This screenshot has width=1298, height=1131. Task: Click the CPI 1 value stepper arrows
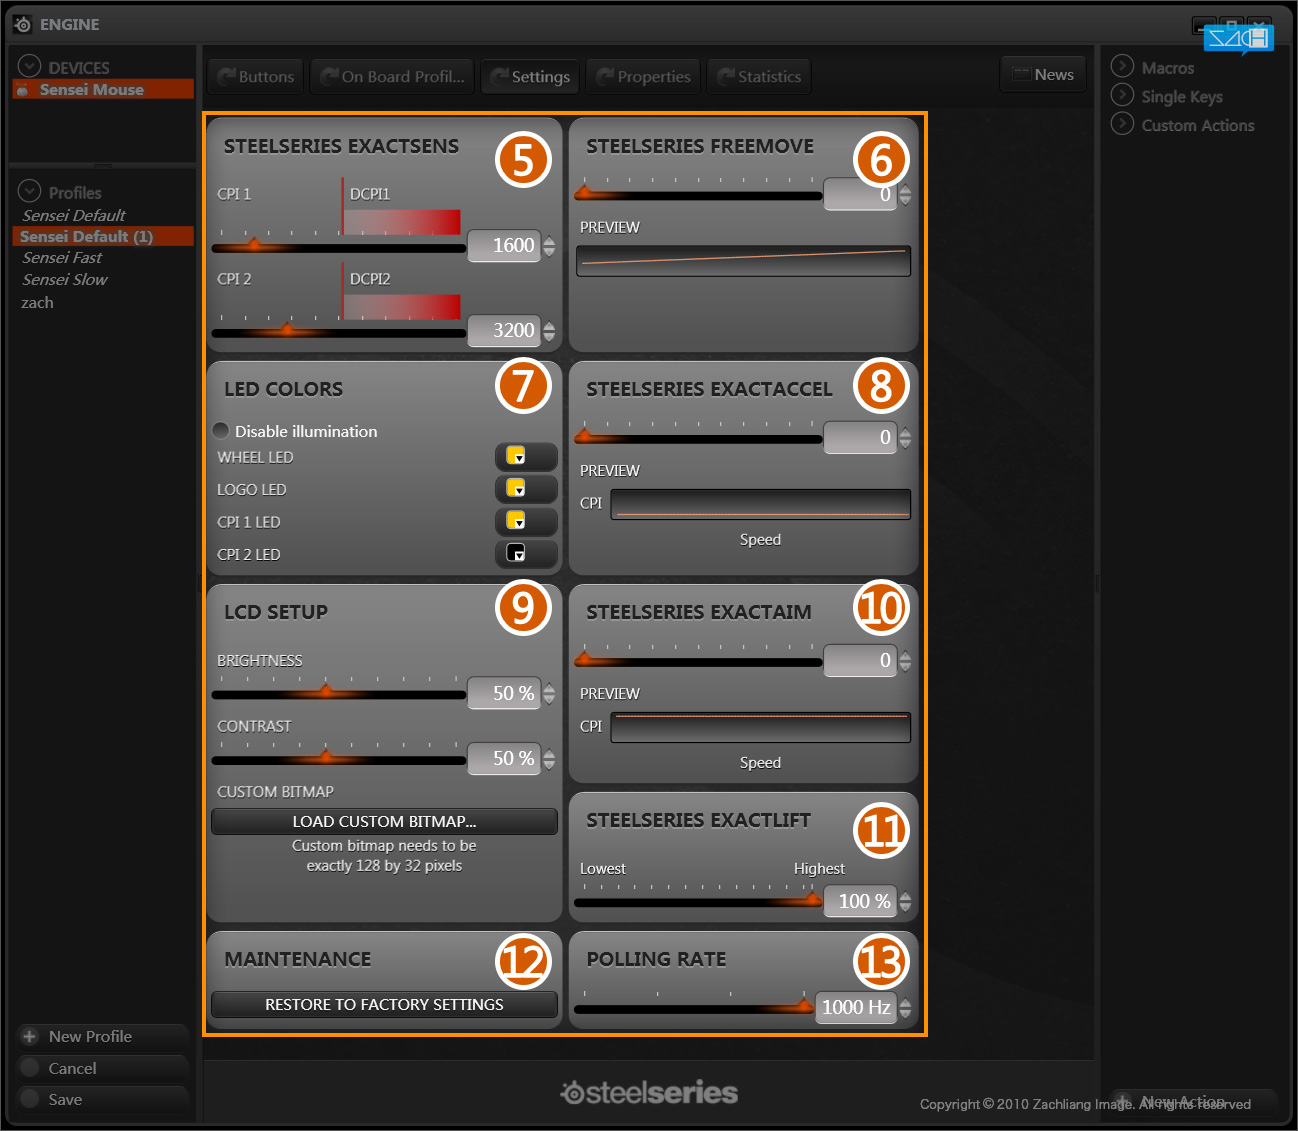[x=549, y=246]
